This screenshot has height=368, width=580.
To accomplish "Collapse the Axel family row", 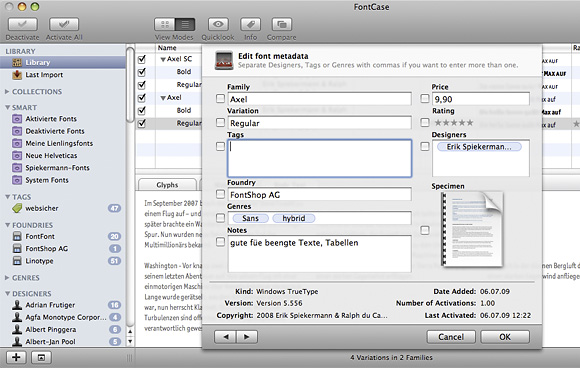I will tap(163, 98).
